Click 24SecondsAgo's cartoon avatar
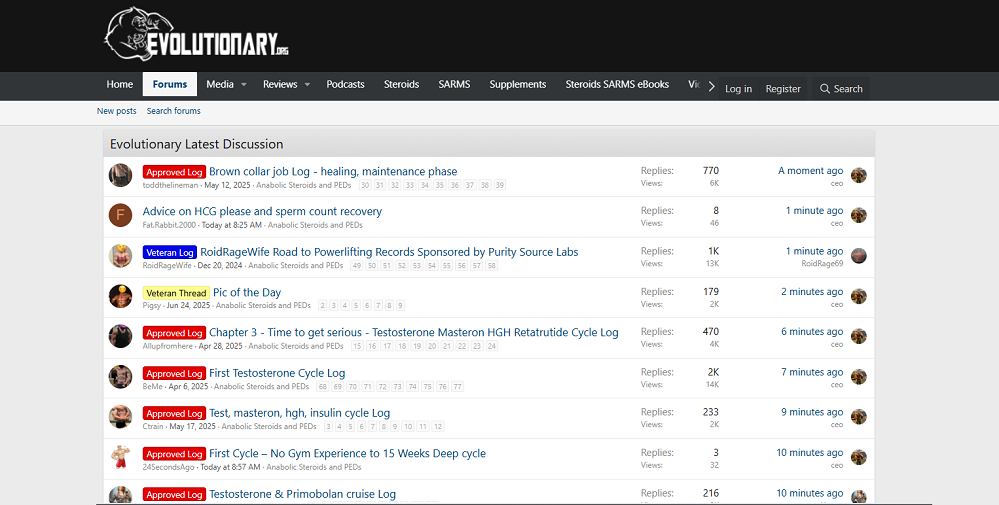999x505 pixels. pos(120,457)
